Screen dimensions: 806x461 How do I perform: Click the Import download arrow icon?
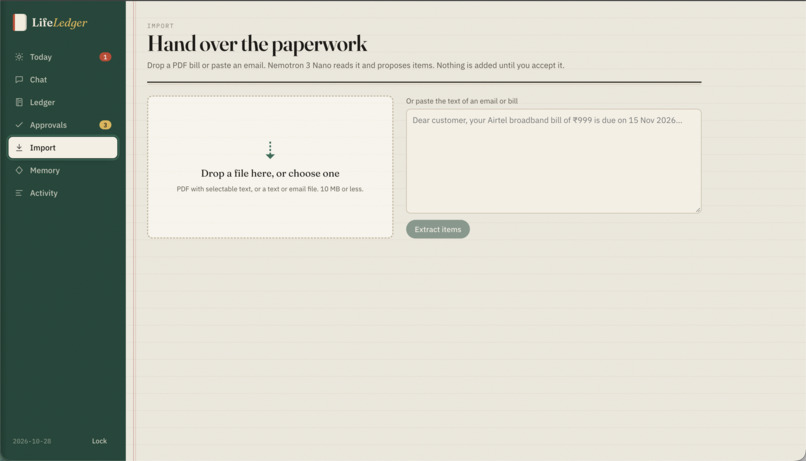pos(19,147)
